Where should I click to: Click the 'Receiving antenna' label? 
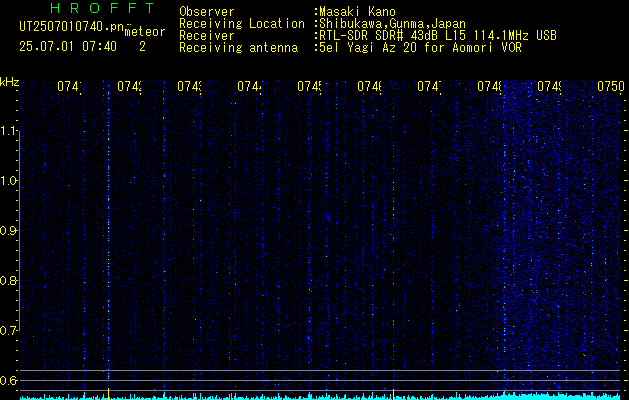238,48
